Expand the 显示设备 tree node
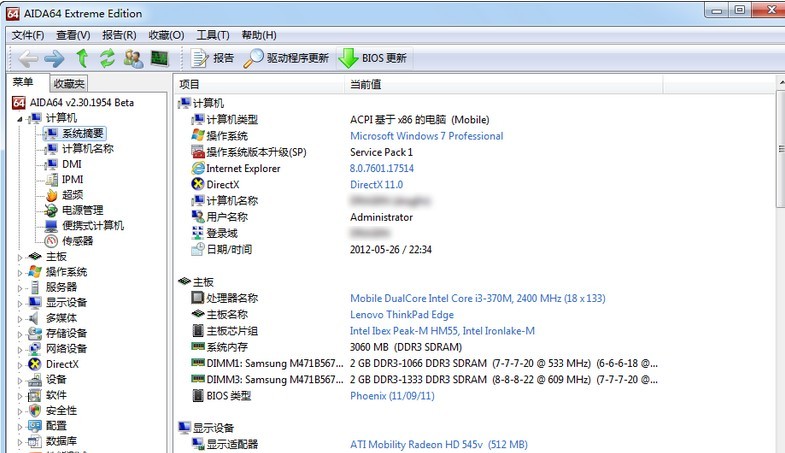This screenshot has width=785, height=453. coord(20,303)
